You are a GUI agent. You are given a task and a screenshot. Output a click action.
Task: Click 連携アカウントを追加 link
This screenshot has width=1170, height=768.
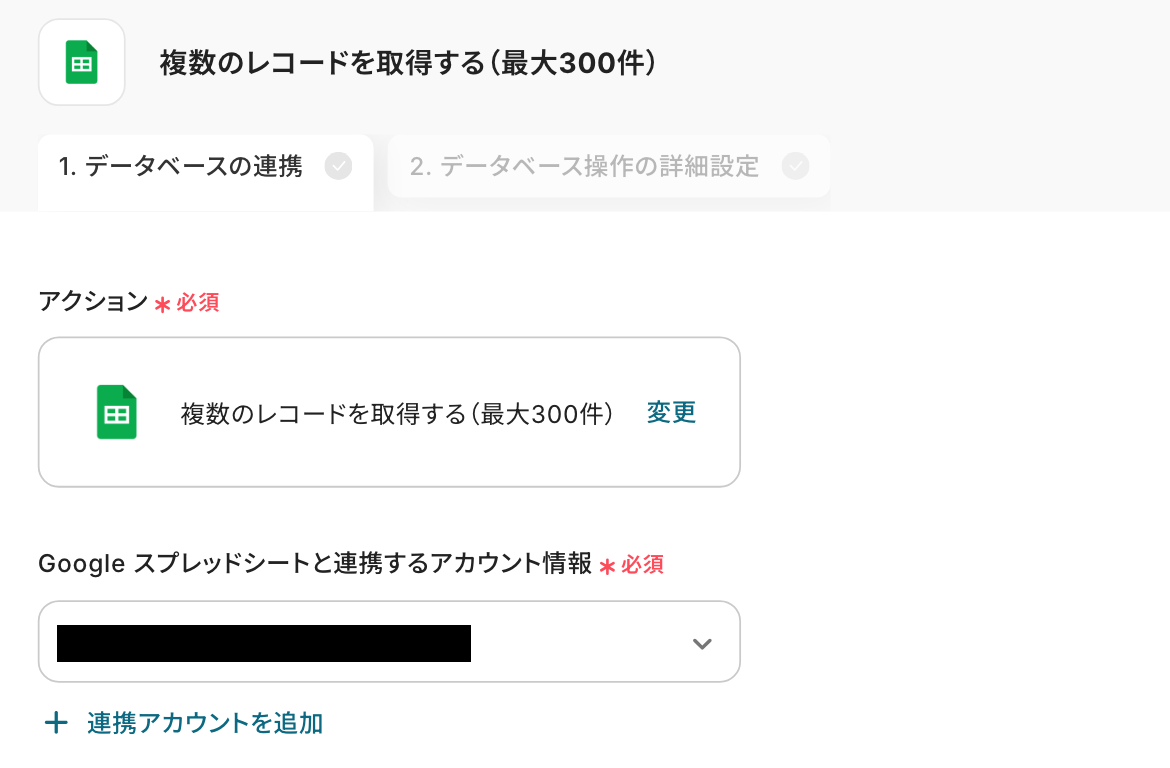pos(205,723)
